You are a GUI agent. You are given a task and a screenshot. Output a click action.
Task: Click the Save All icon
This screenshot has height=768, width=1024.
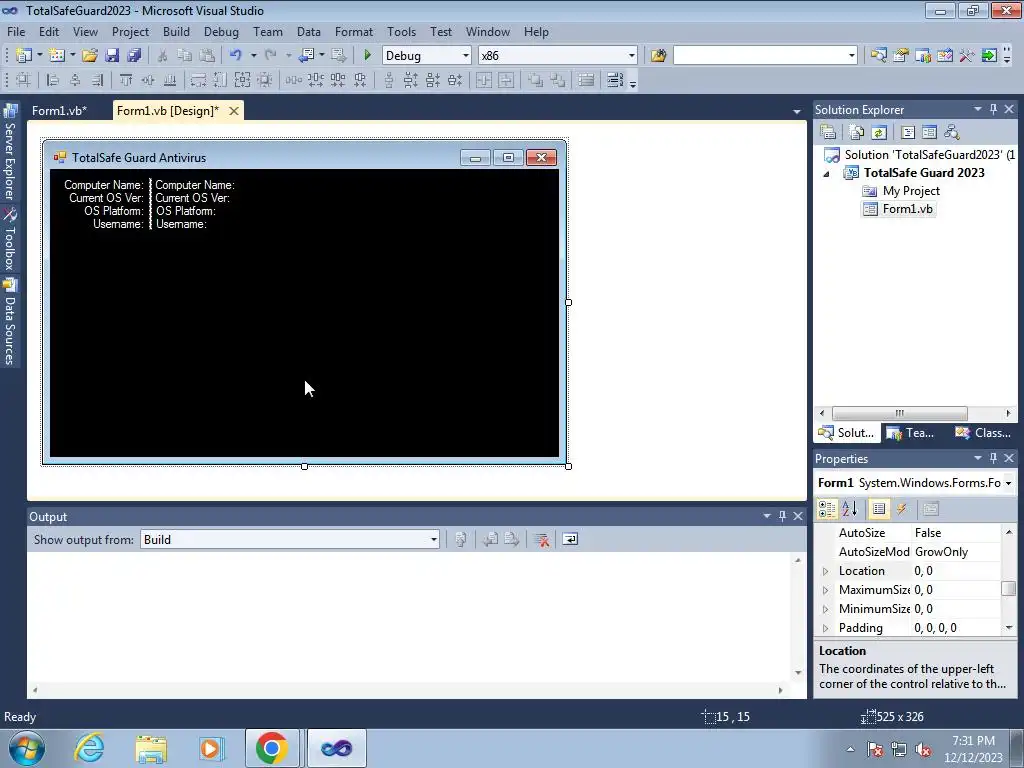point(135,56)
